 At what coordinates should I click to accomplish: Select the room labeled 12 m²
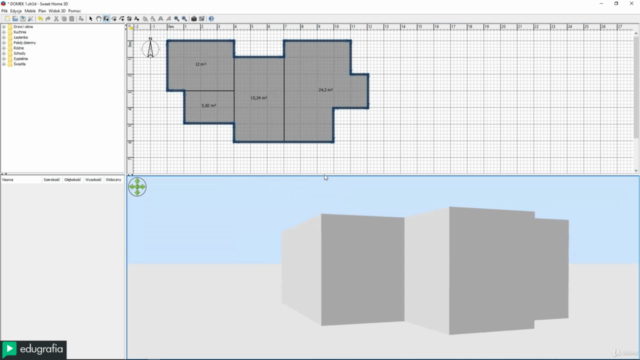coord(200,64)
